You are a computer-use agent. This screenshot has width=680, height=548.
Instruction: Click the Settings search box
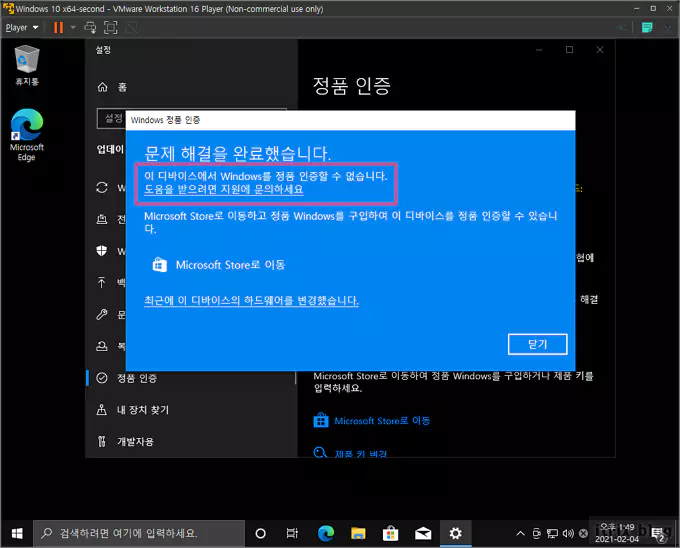(x=111, y=118)
